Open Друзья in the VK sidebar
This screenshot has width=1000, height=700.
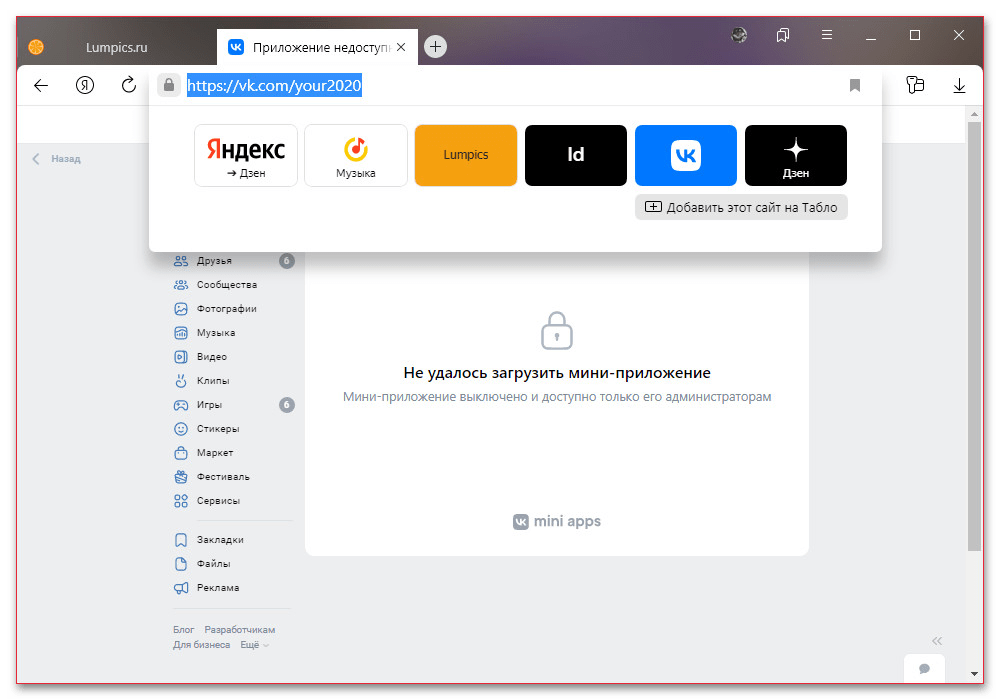pyautogui.click(x=214, y=261)
